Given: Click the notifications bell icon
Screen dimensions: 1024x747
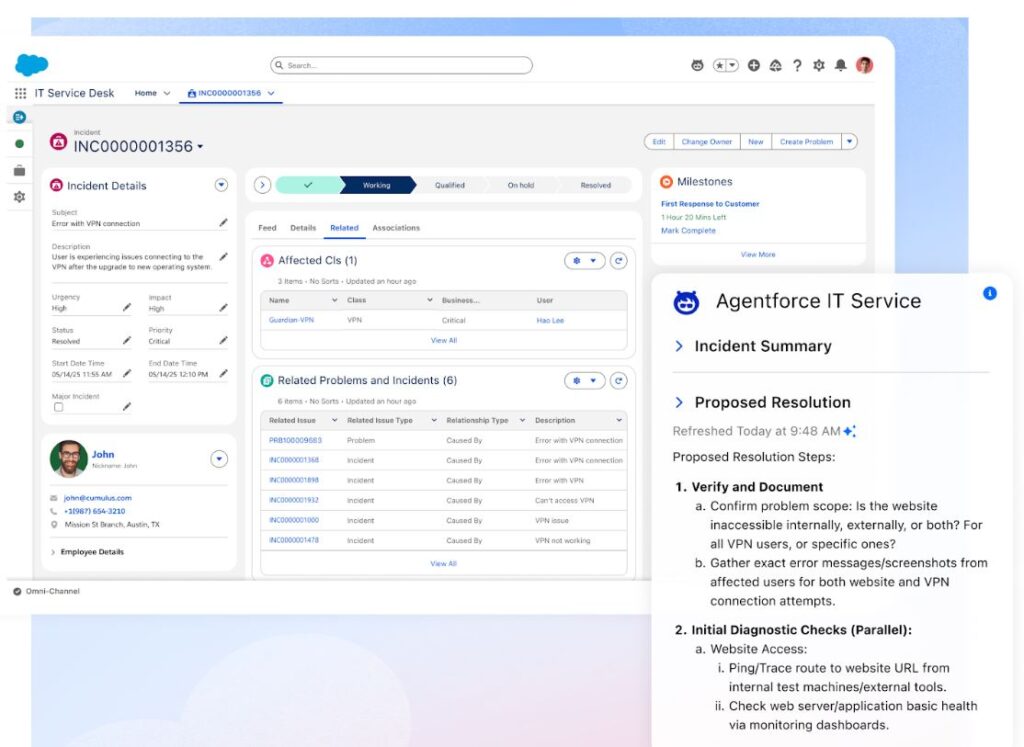Looking at the screenshot, I should click(841, 65).
